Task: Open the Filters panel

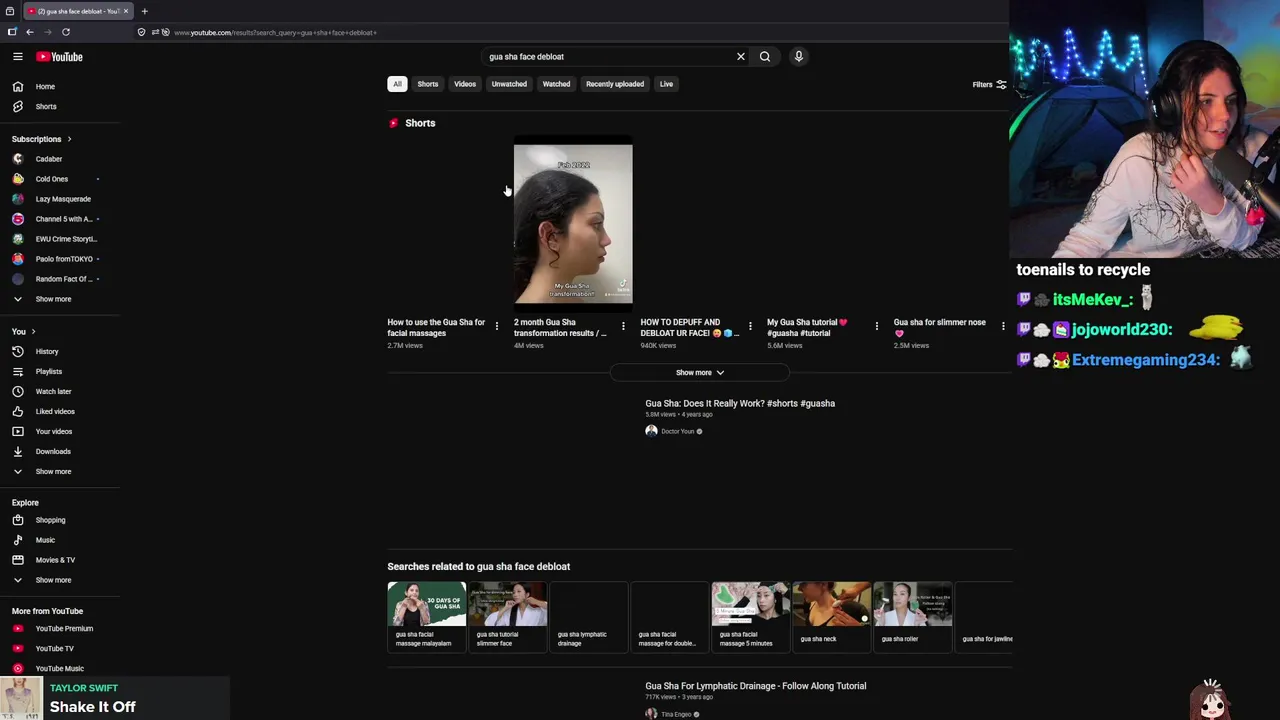Action: click(989, 85)
